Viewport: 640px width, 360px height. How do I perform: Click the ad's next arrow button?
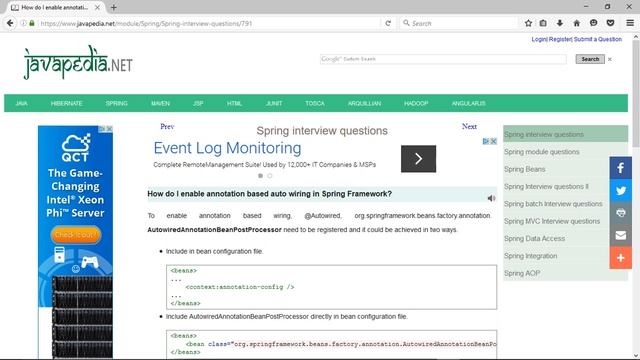coord(418,159)
